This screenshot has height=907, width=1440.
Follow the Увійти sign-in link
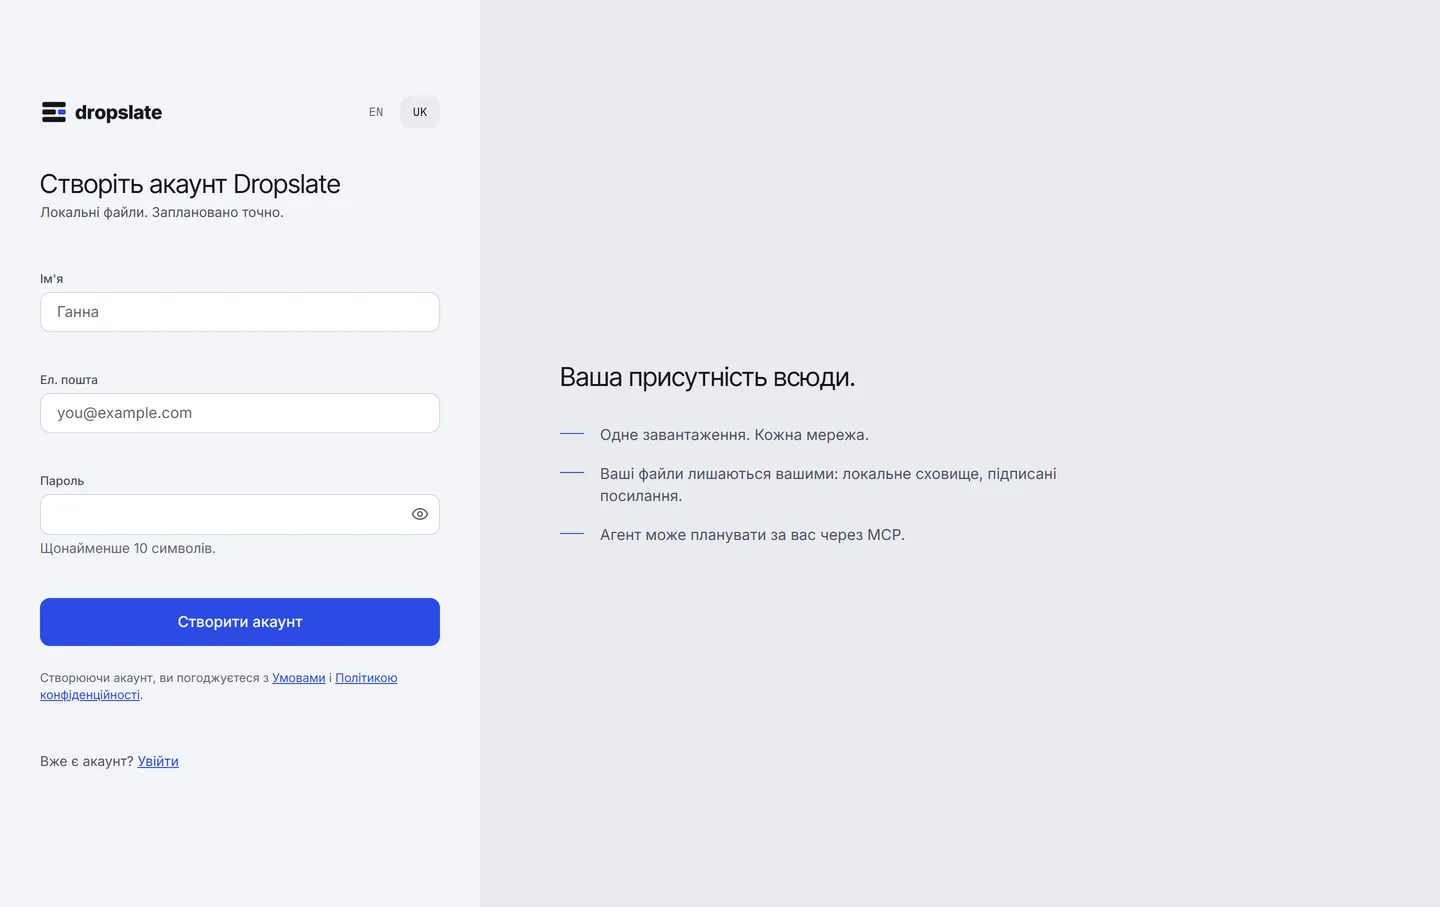[x=158, y=761]
